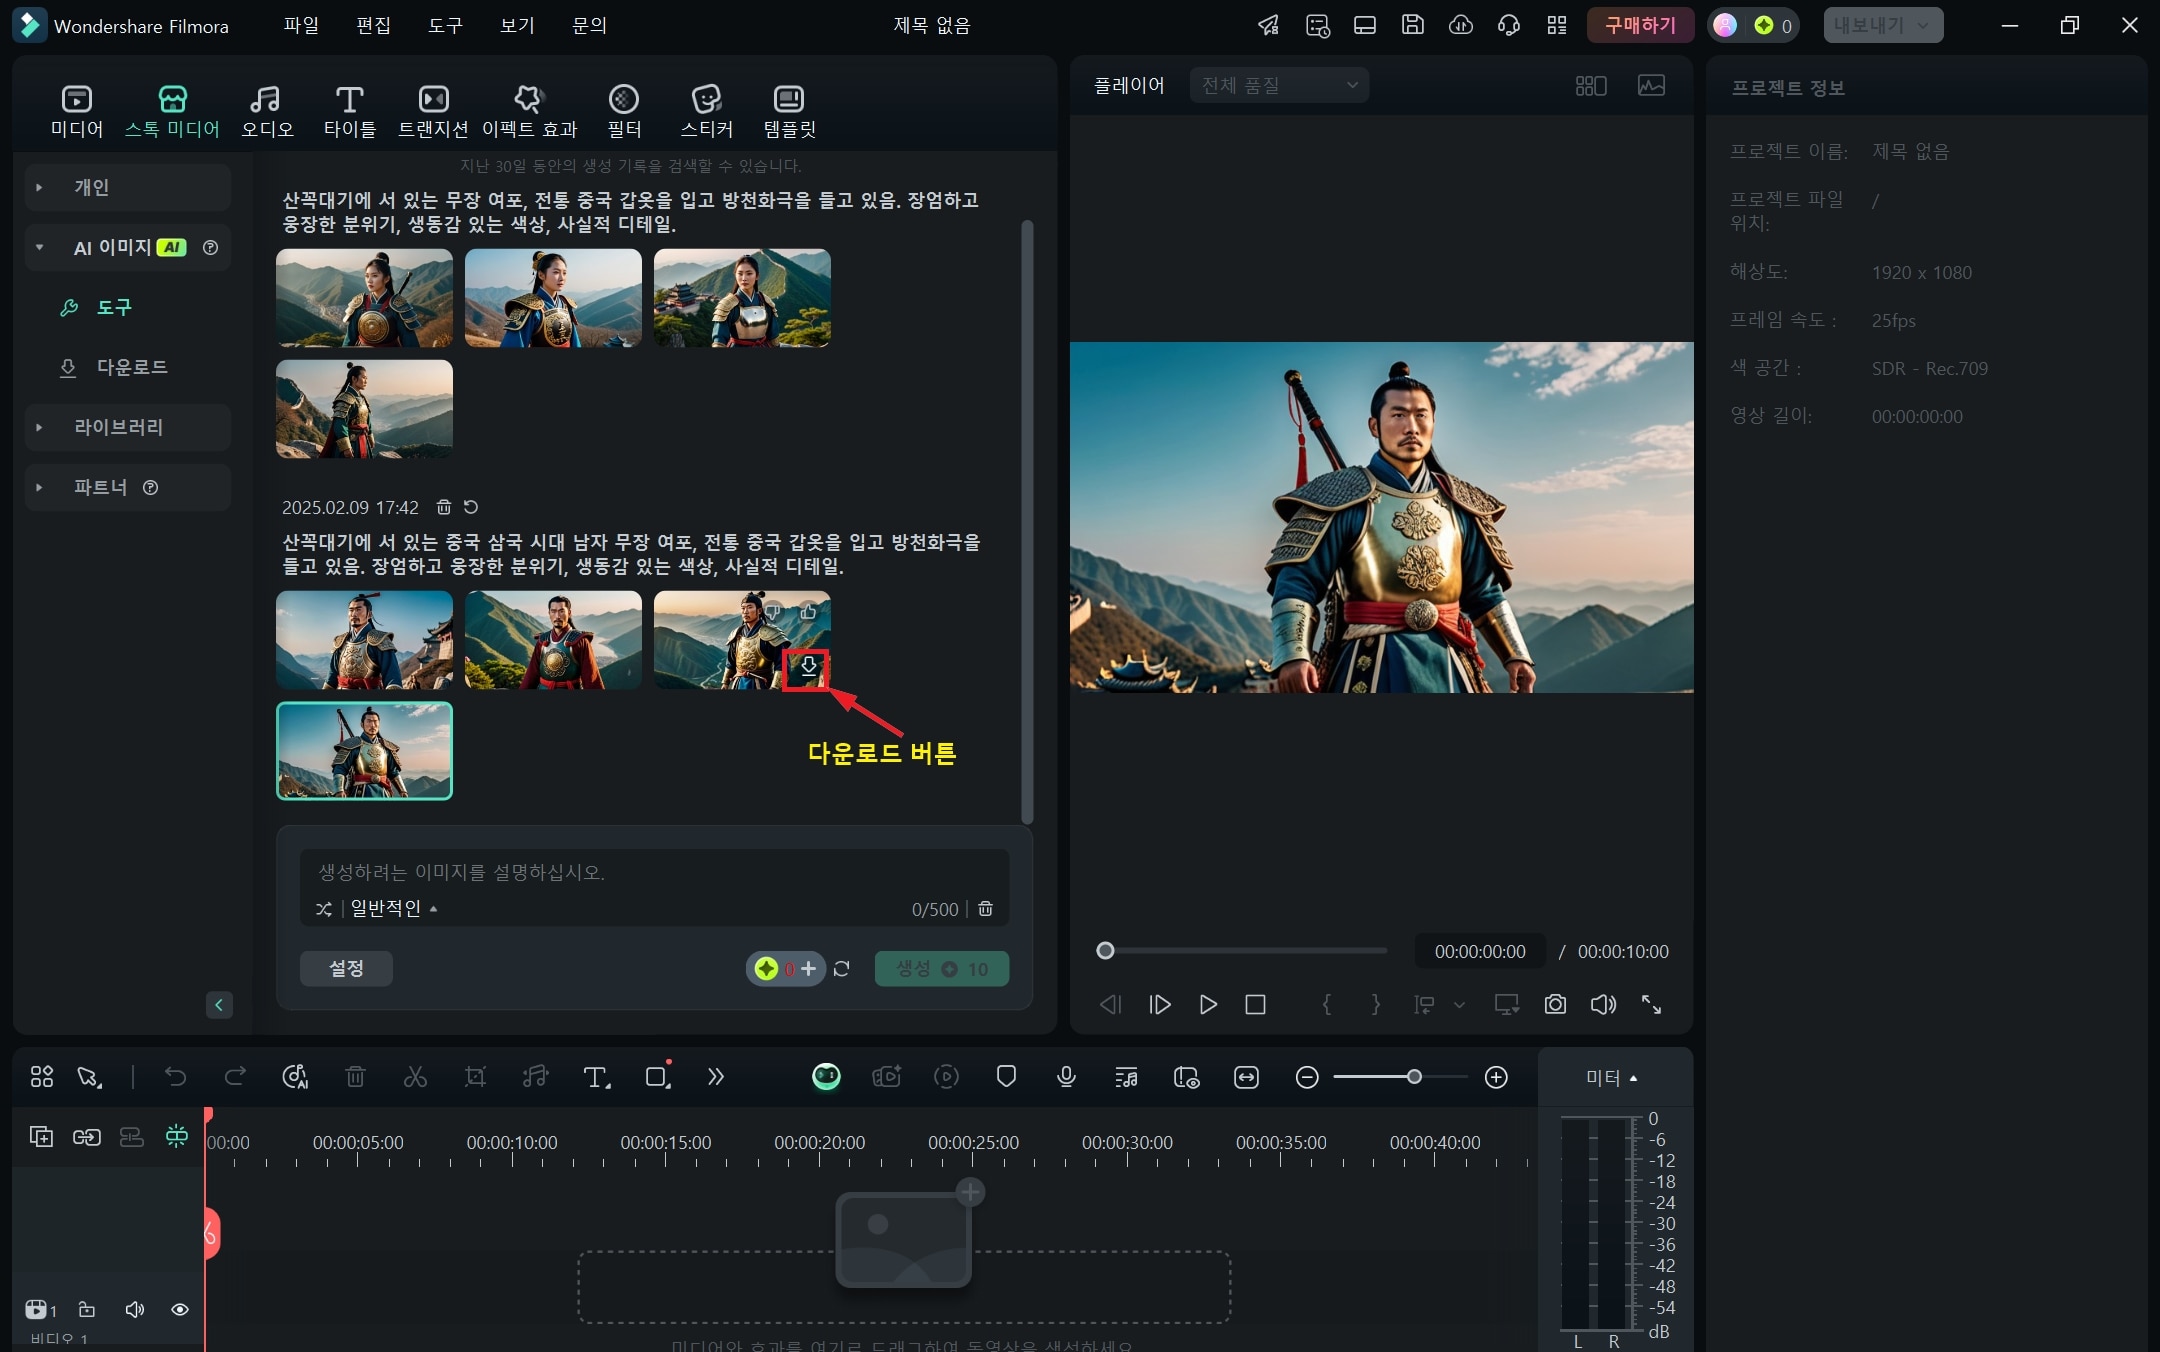Delete the 2025.02.09 17:42 generation record
Screen dimensions: 2160x1352
(x=444, y=507)
